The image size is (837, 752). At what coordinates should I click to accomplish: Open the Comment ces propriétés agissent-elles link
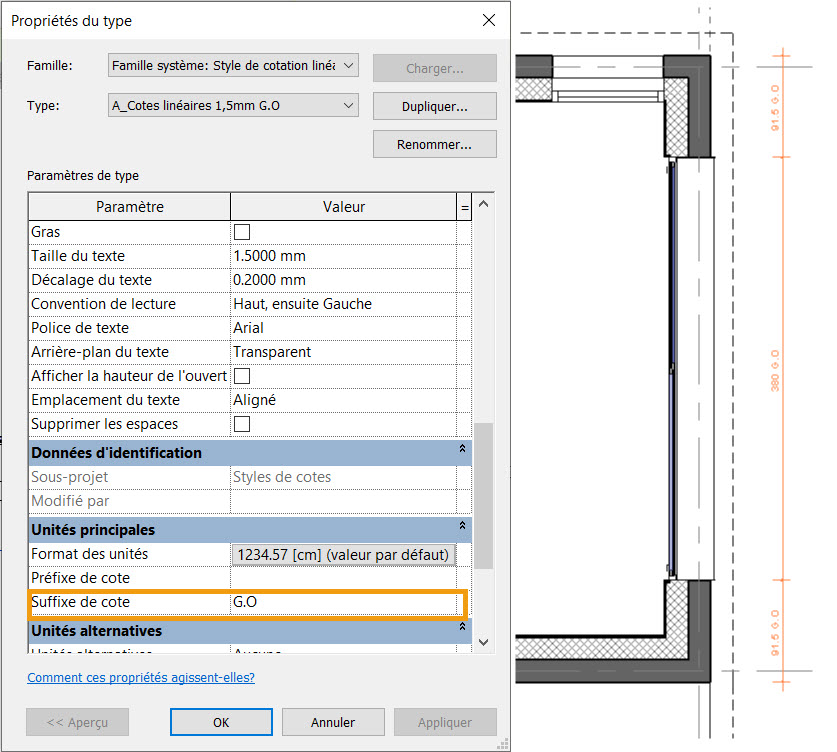click(x=141, y=677)
